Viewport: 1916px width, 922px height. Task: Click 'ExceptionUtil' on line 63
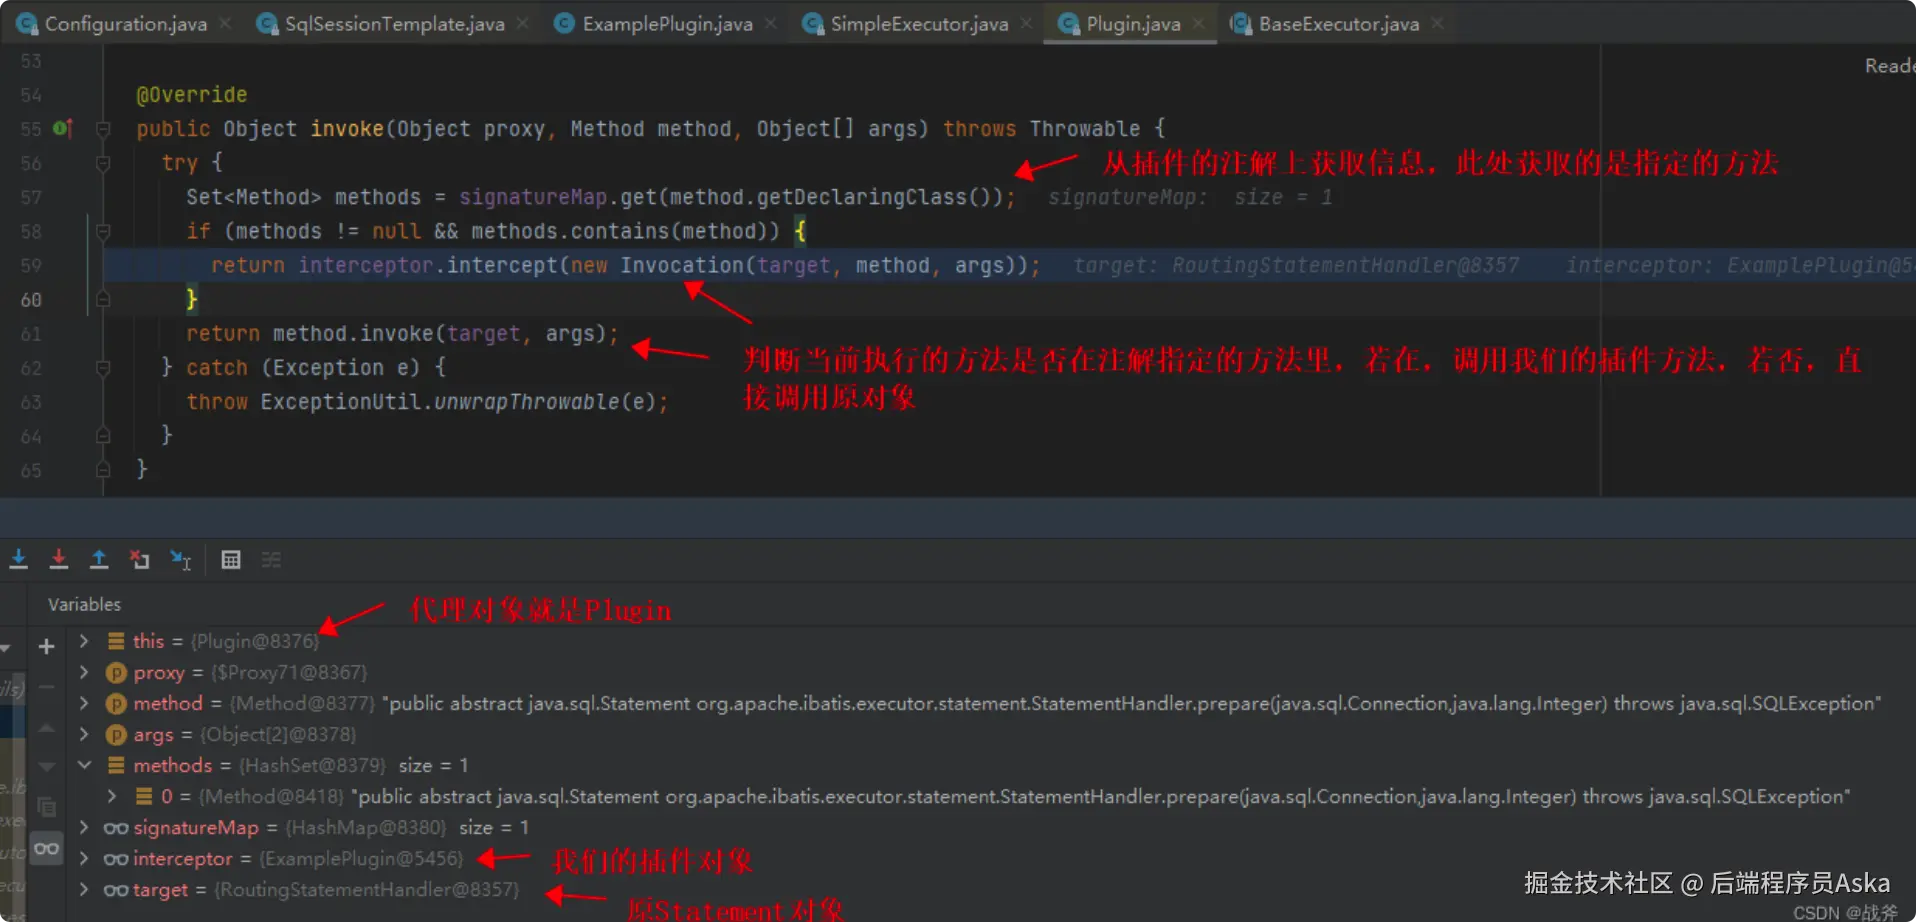(341, 401)
